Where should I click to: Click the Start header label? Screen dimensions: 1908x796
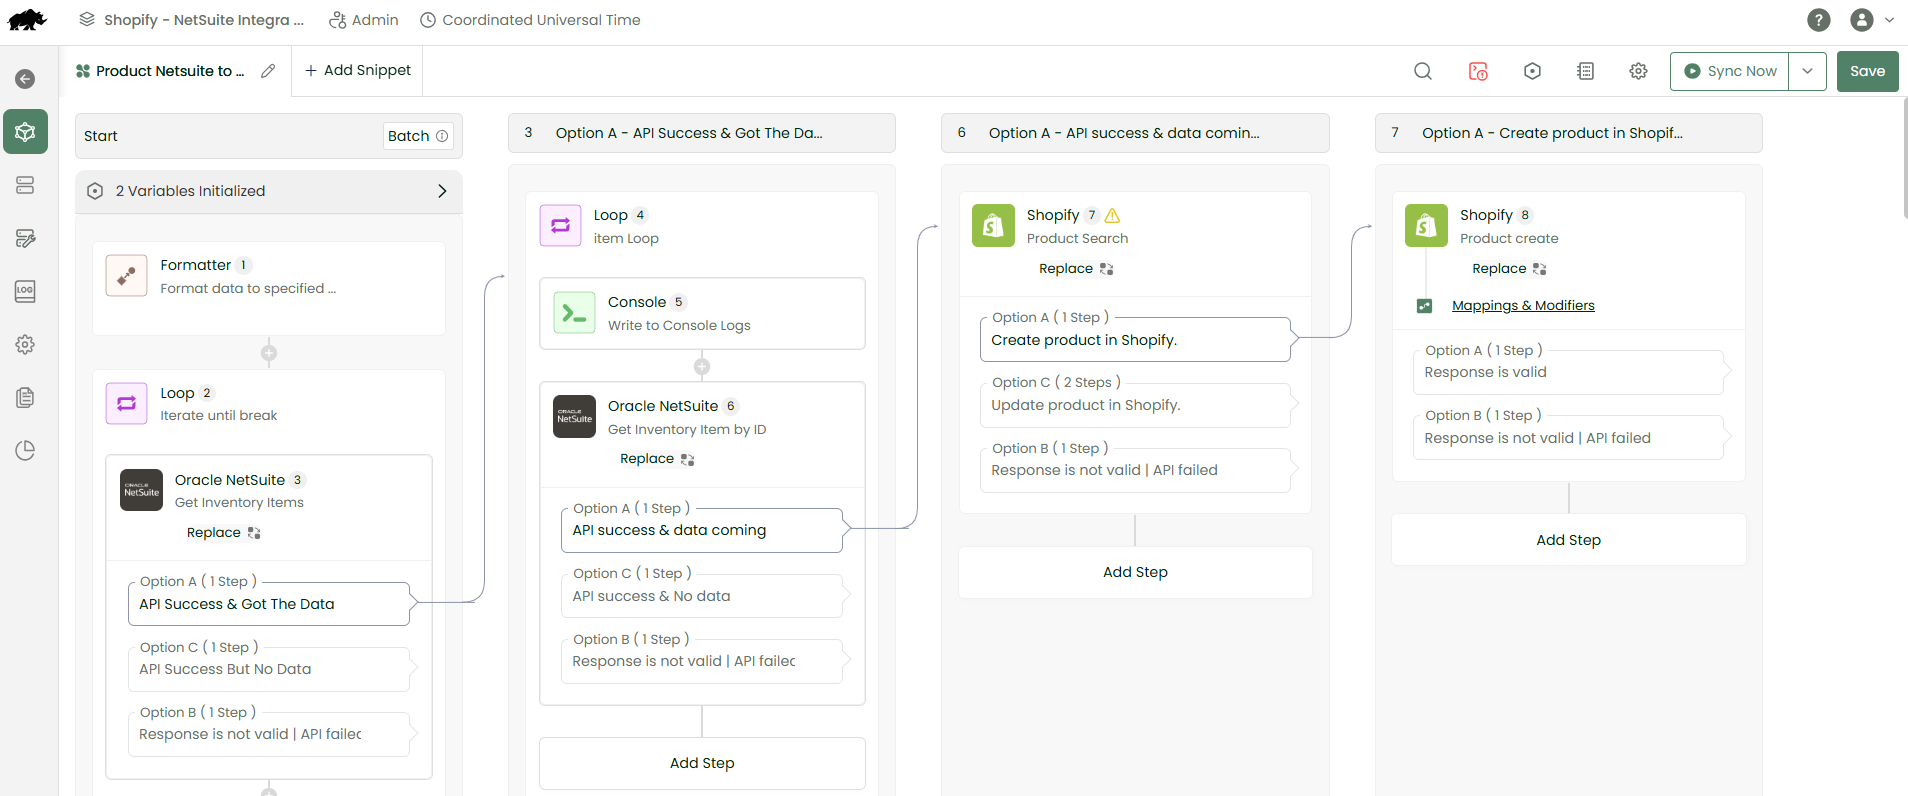(x=100, y=136)
